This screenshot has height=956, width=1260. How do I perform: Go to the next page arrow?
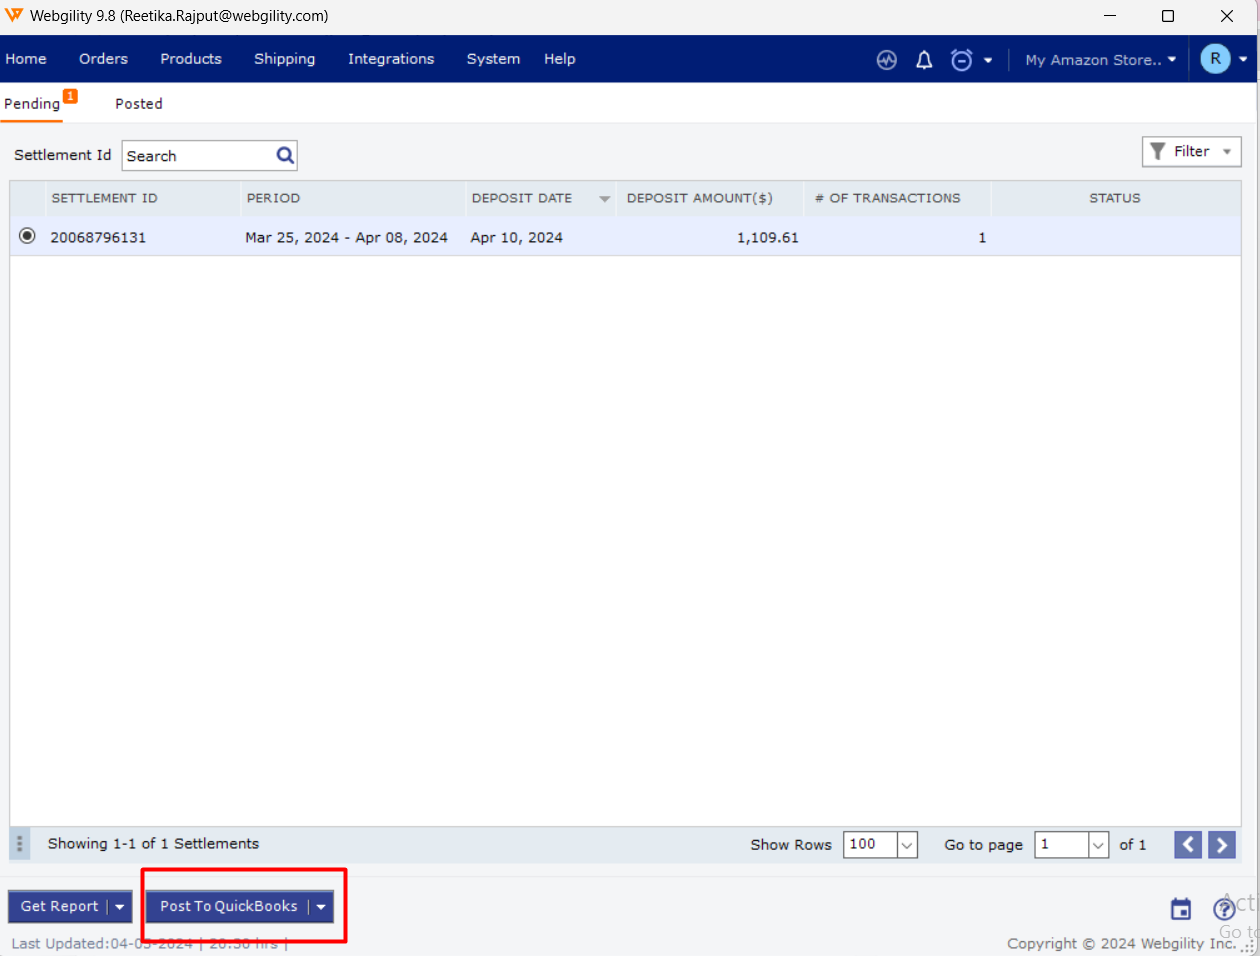point(1222,845)
